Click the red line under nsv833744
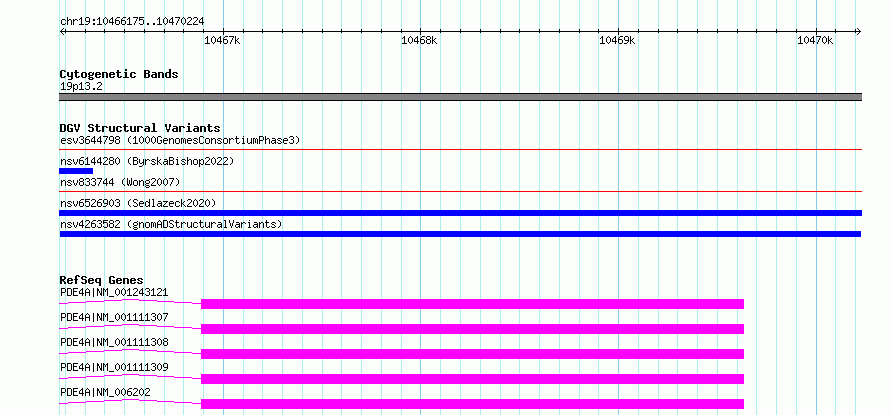Image resolution: width=890 pixels, height=415 pixels. click(x=460, y=192)
